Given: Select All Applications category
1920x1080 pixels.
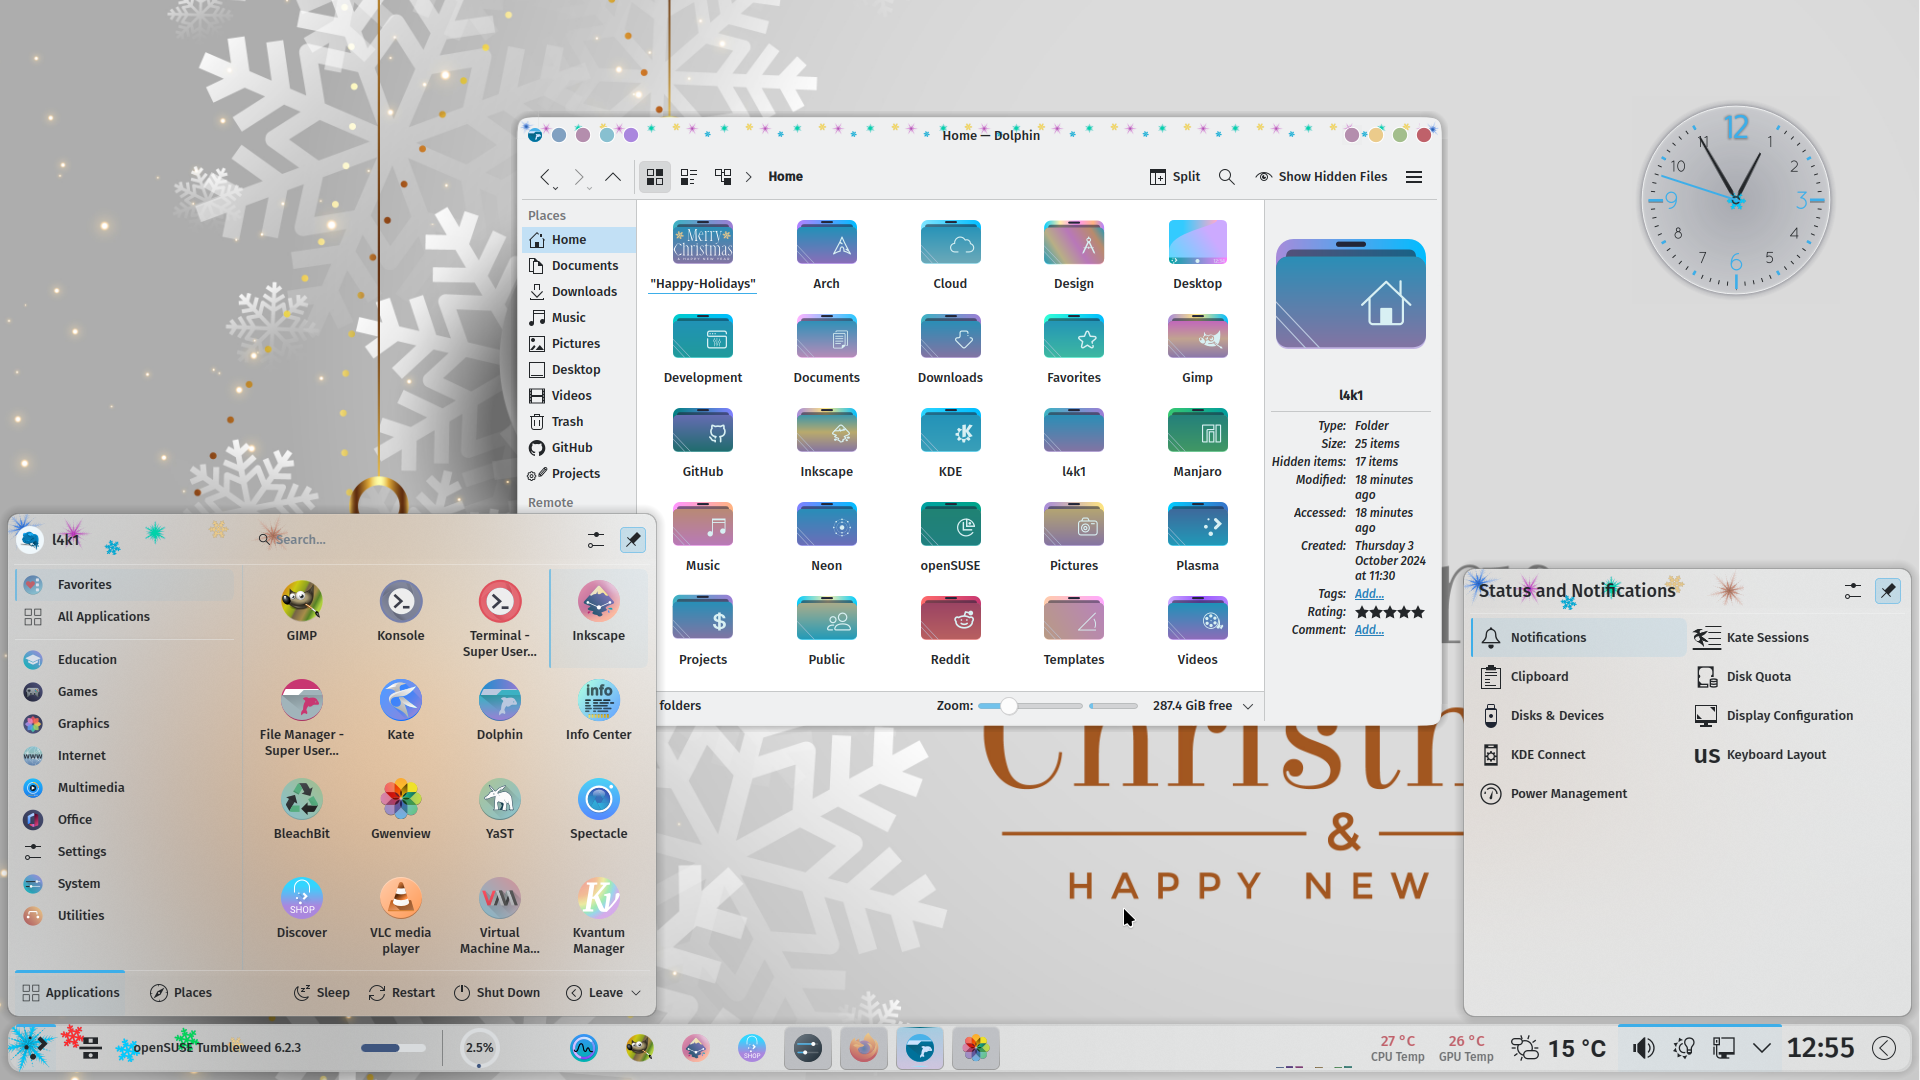Looking at the screenshot, I should pyautogui.click(x=126, y=617).
